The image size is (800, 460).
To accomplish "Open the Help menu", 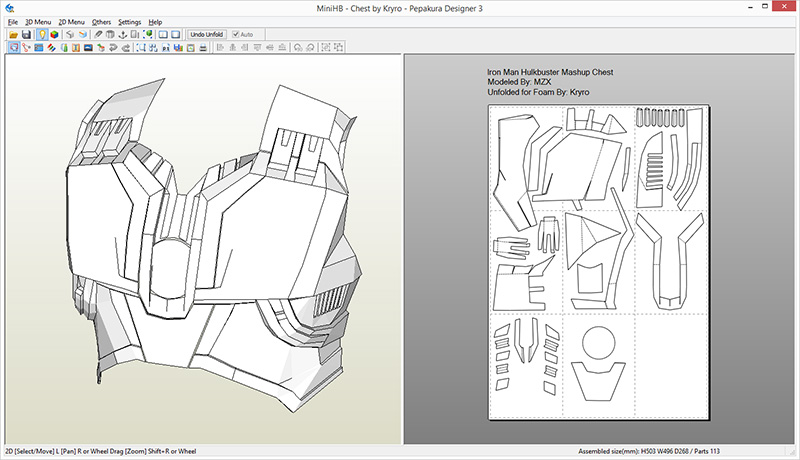I will click(155, 22).
